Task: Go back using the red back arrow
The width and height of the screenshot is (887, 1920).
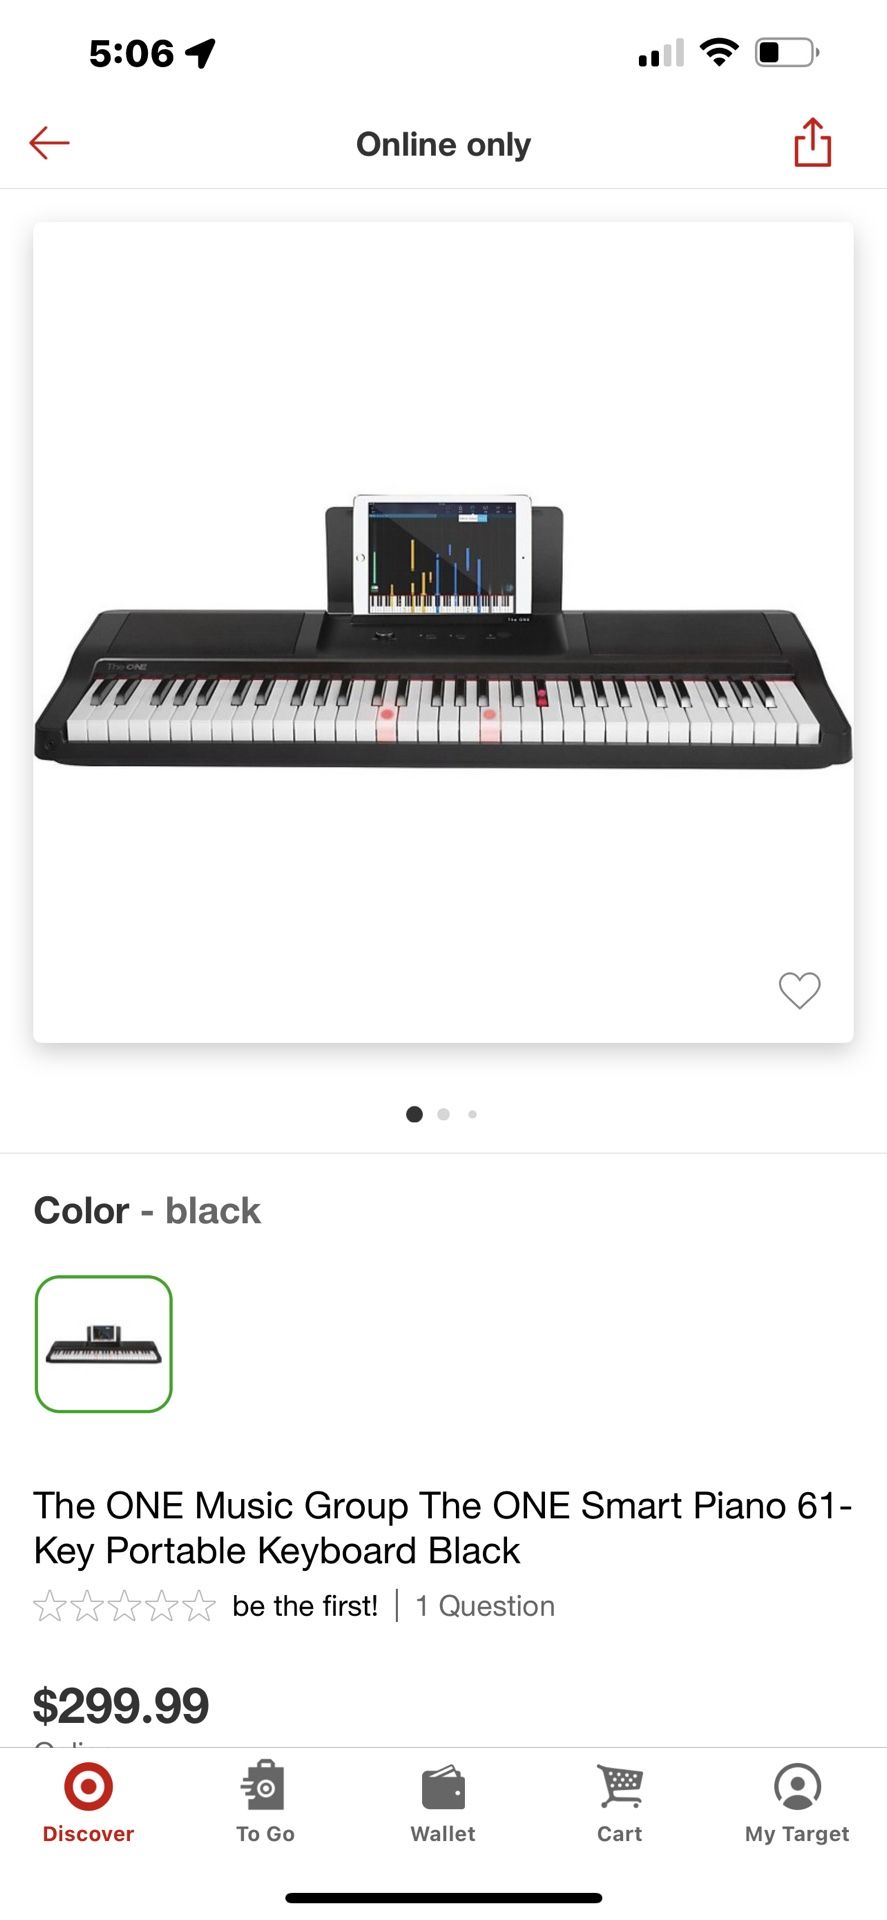Action: (49, 143)
